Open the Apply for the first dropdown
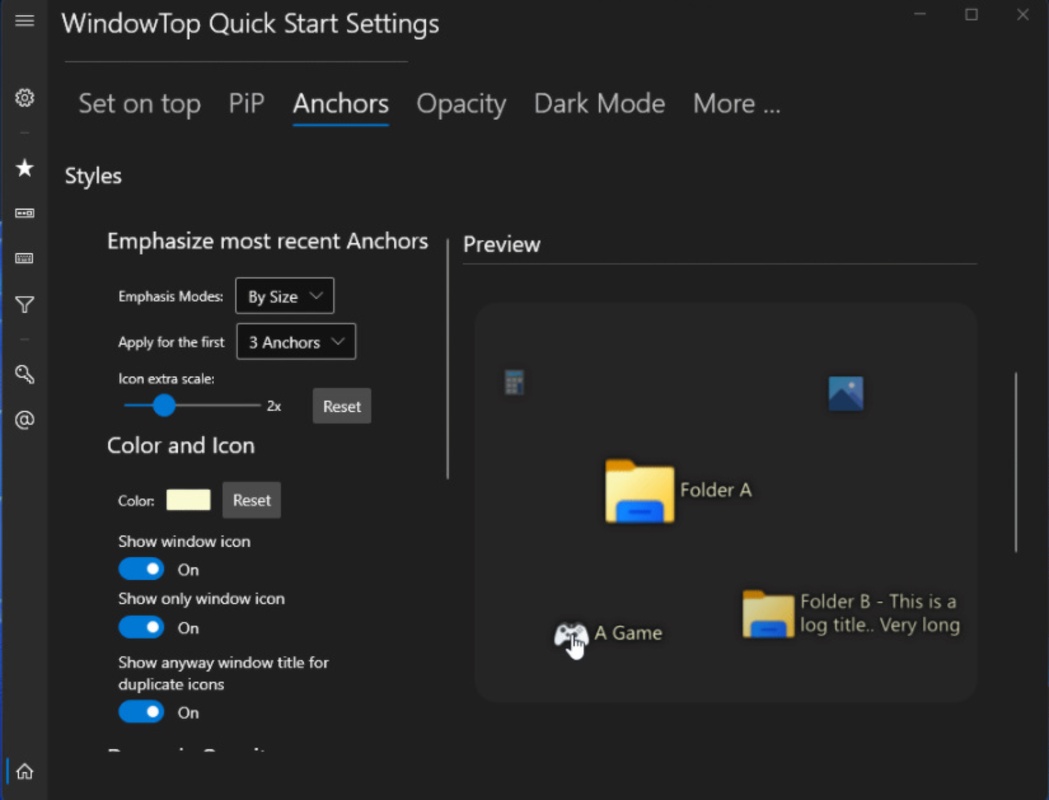The height and width of the screenshot is (800, 1049). click(x=296, y=342)
